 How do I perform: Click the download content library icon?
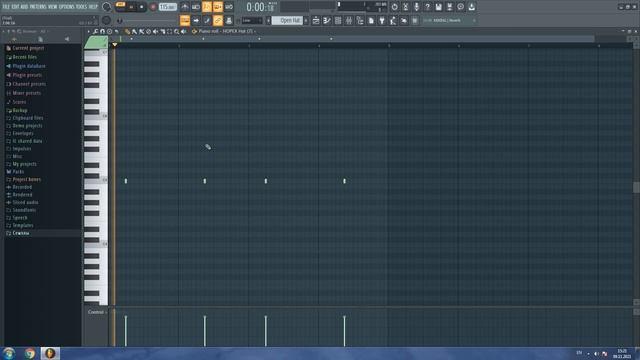(x=471, y=7)
